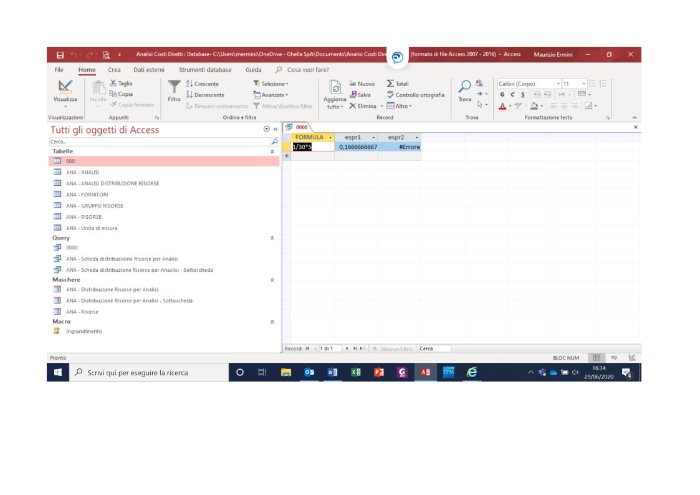This screenshot has width=700, height=495.
Task: Toggle bold text formatting
Action: click(502, 94)
